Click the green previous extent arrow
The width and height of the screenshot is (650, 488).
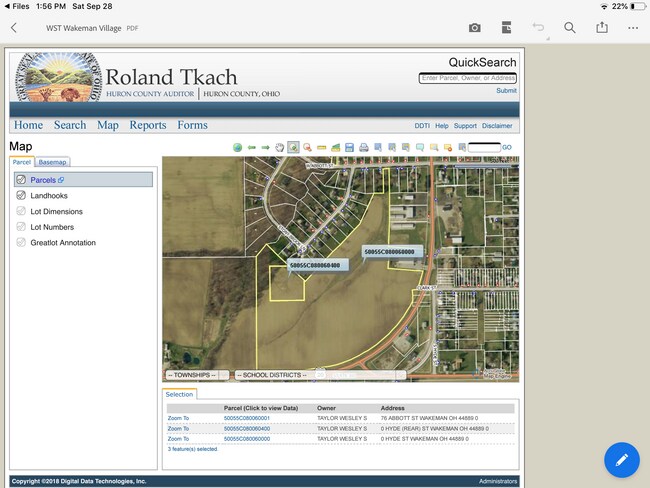[252, 147]
